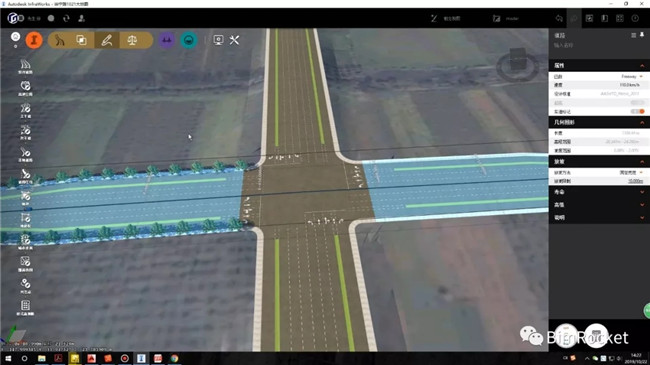Toggle the greyed-out switch above lane marking
Viewport: 650px width, 365px height.
tap(638, 103)
